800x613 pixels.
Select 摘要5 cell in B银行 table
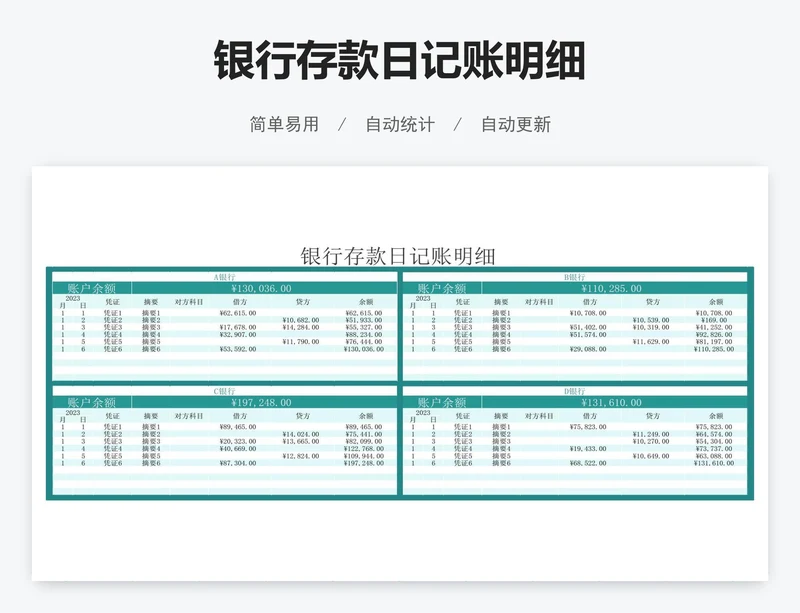click(501, 341)
